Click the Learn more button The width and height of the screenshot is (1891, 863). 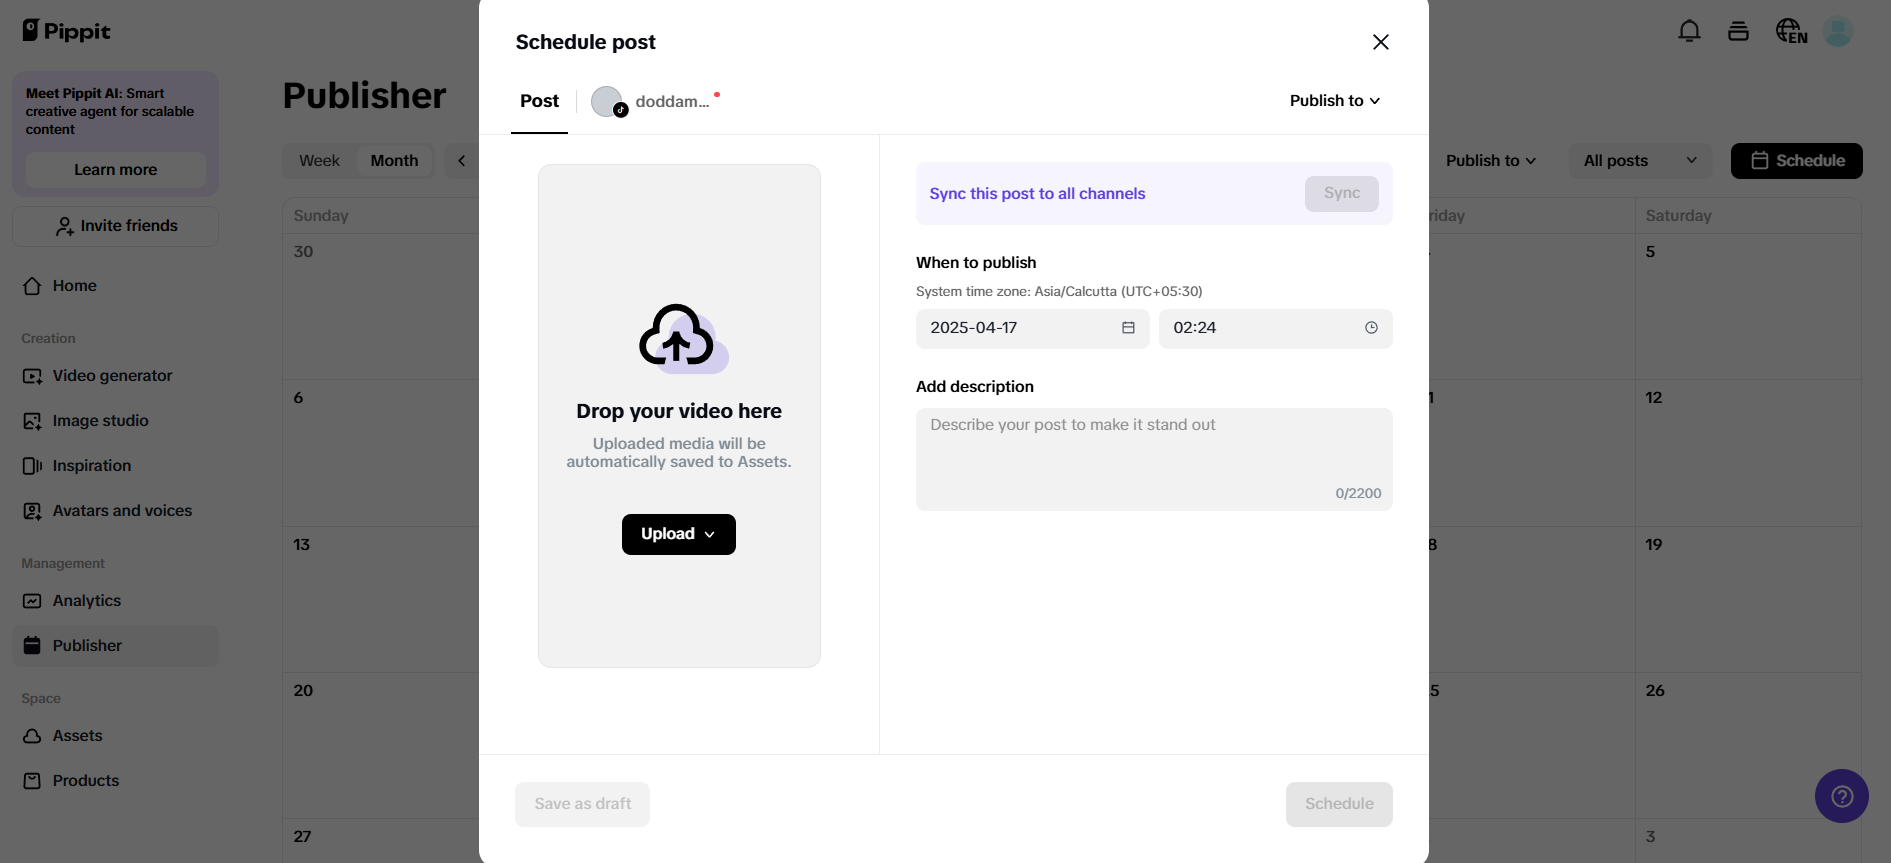click(115, 170)
